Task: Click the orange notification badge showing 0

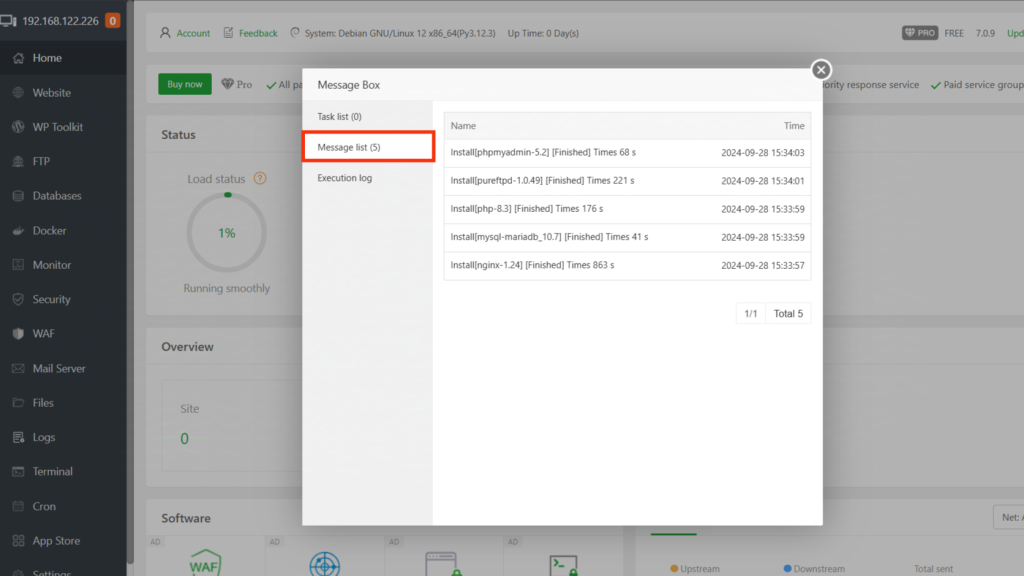Action: 112,20
